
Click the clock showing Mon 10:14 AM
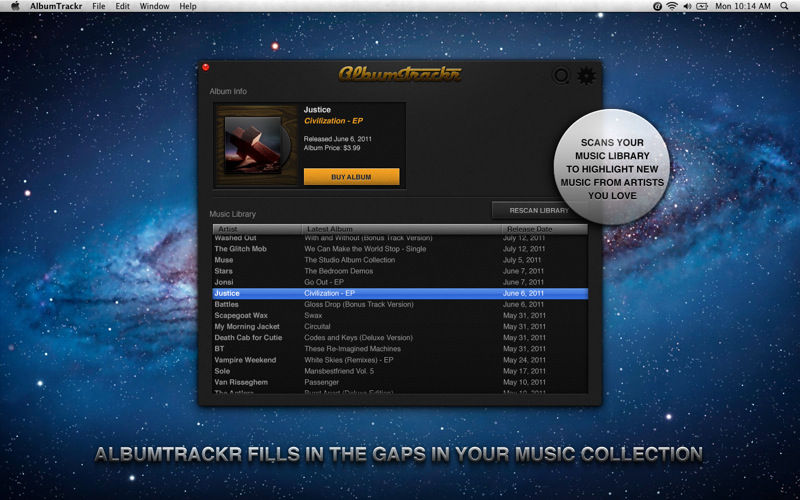pos(743,6)
